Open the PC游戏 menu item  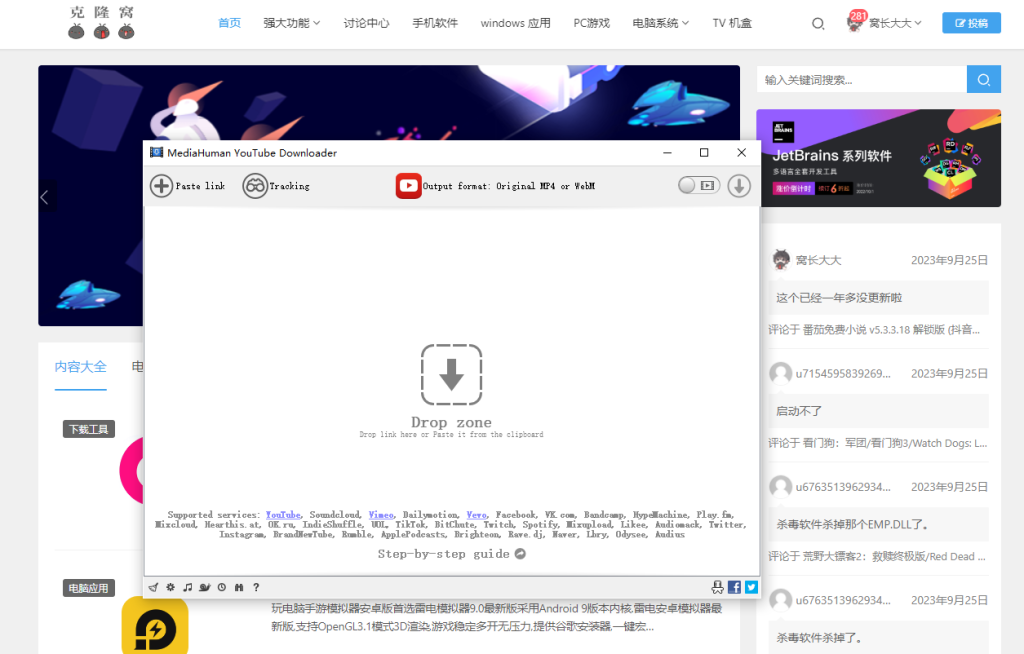[591, 23]
